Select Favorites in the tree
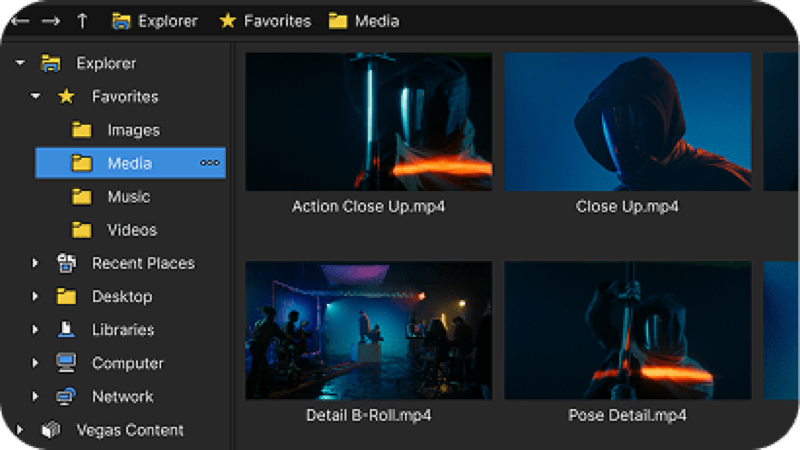The image size is (800, 450). coord(125,96)
